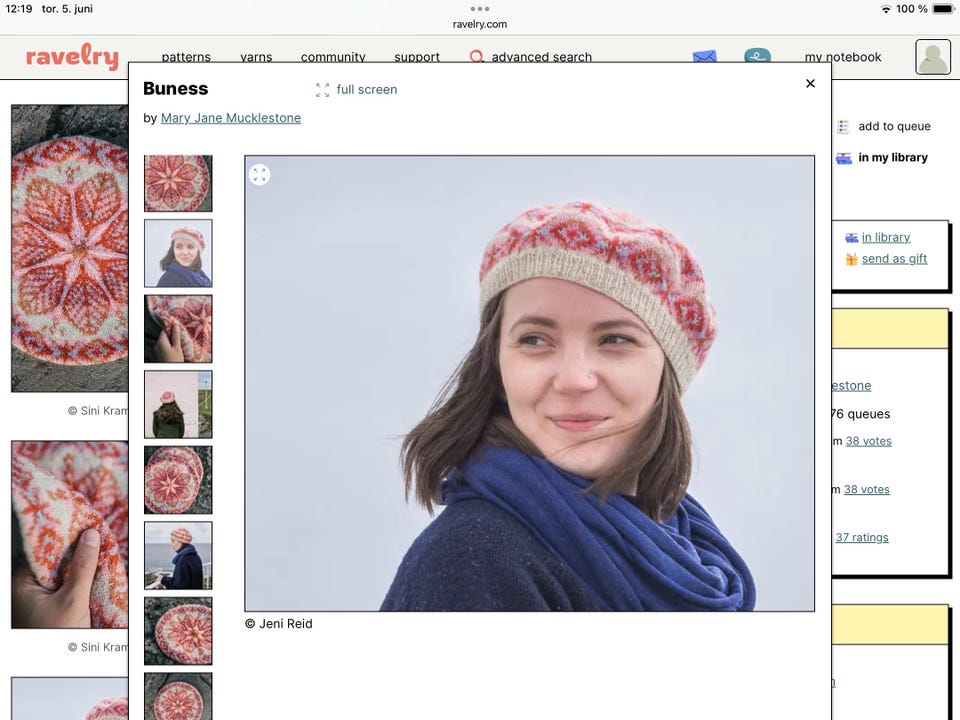Open first 38 votes link
Viewport: 960px width, 720px height.
tap(868, 441)
